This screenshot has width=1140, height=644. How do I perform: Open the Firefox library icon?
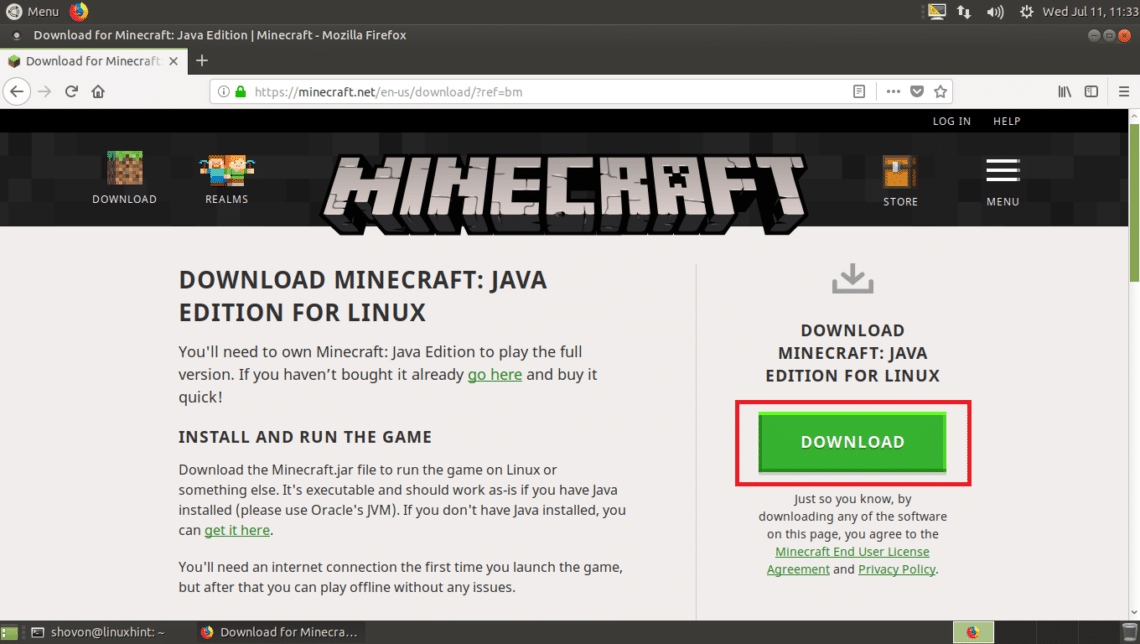(x=1064, y=92)
